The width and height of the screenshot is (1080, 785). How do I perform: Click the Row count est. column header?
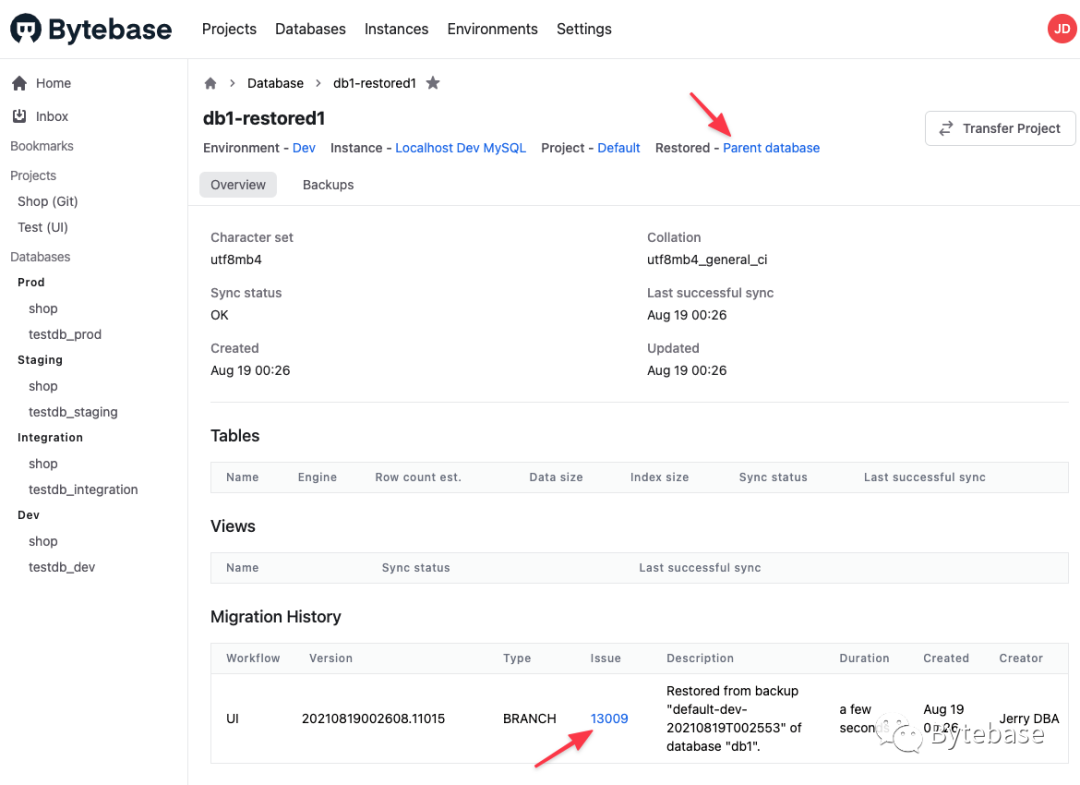point(418,477)
